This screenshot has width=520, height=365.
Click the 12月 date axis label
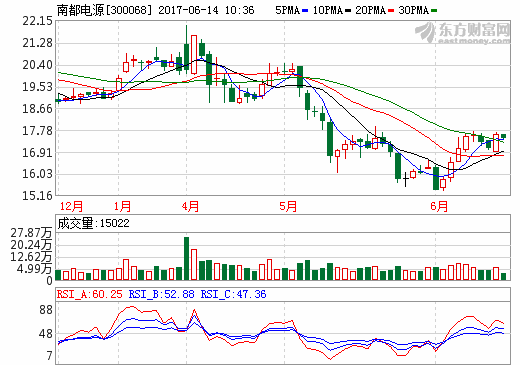(x=71, y=206)
